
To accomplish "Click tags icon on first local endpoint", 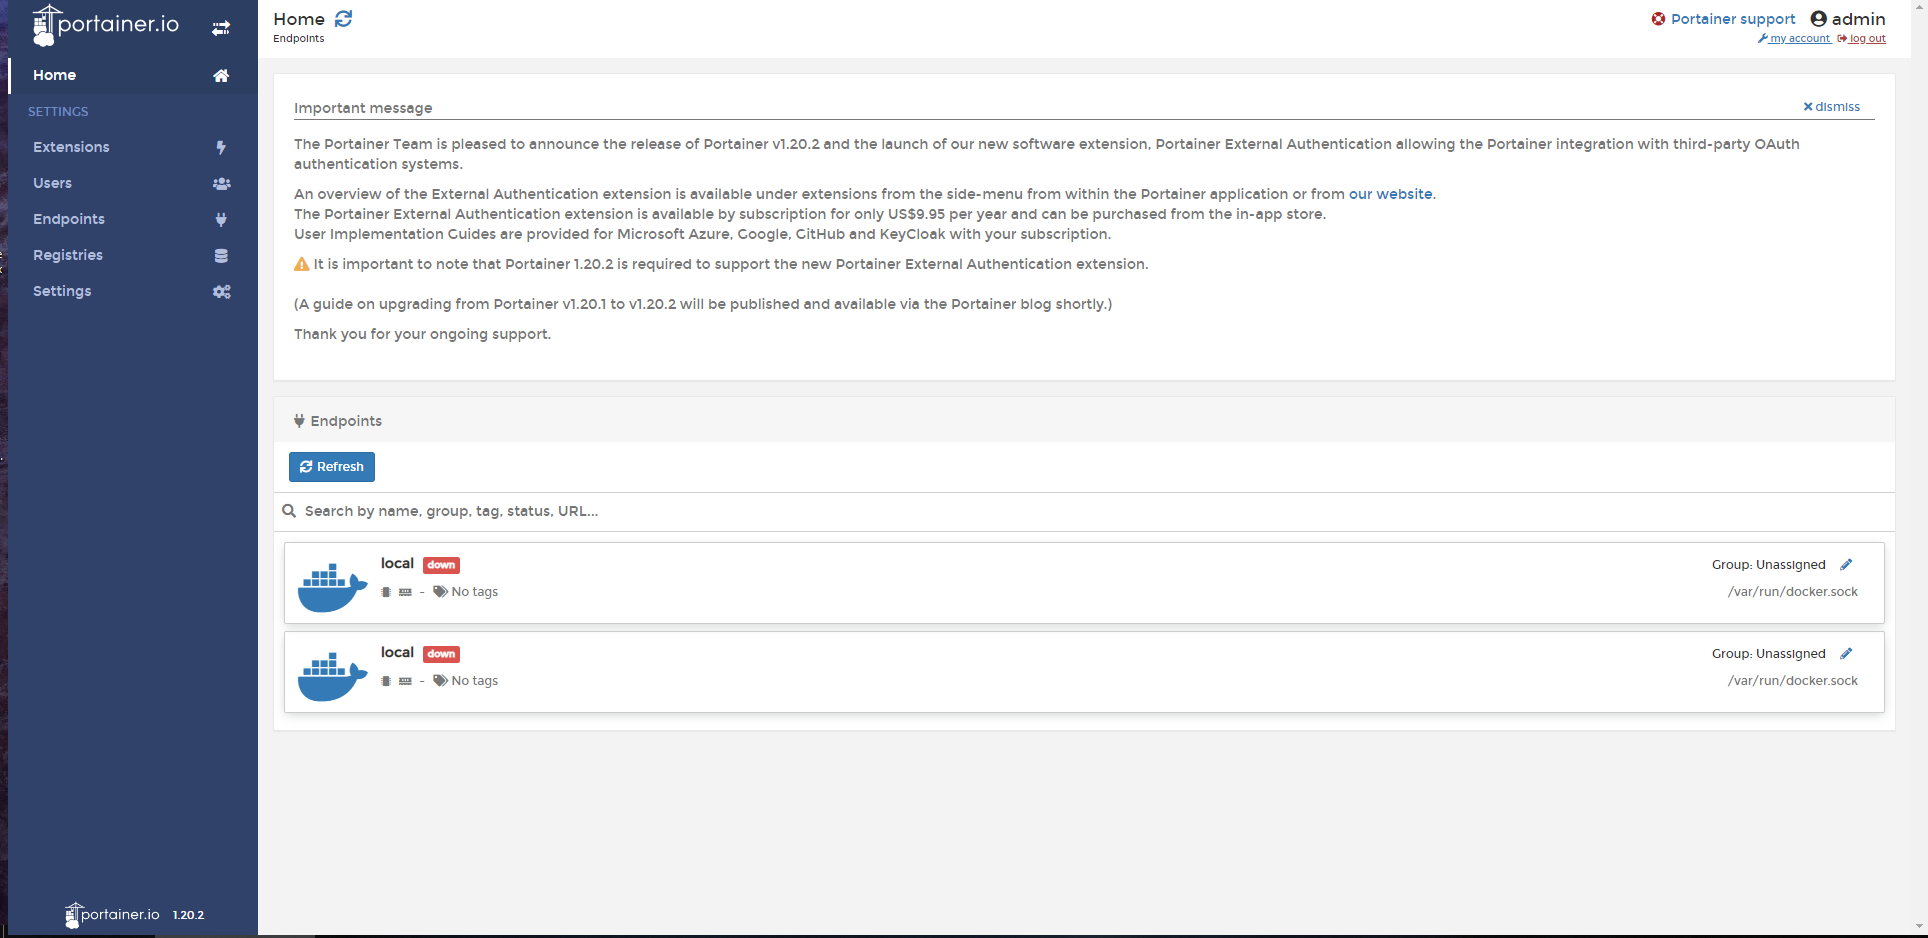I will (440, 592).
